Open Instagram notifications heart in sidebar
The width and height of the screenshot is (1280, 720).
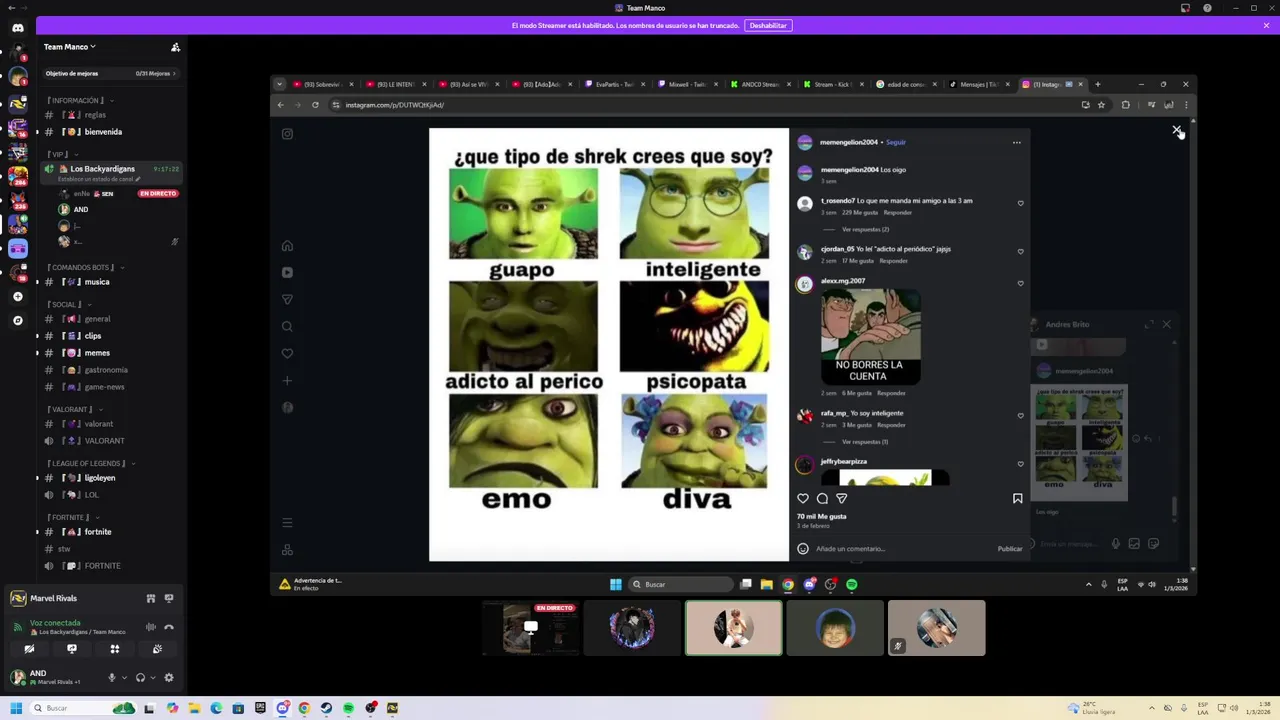(287, 353)
